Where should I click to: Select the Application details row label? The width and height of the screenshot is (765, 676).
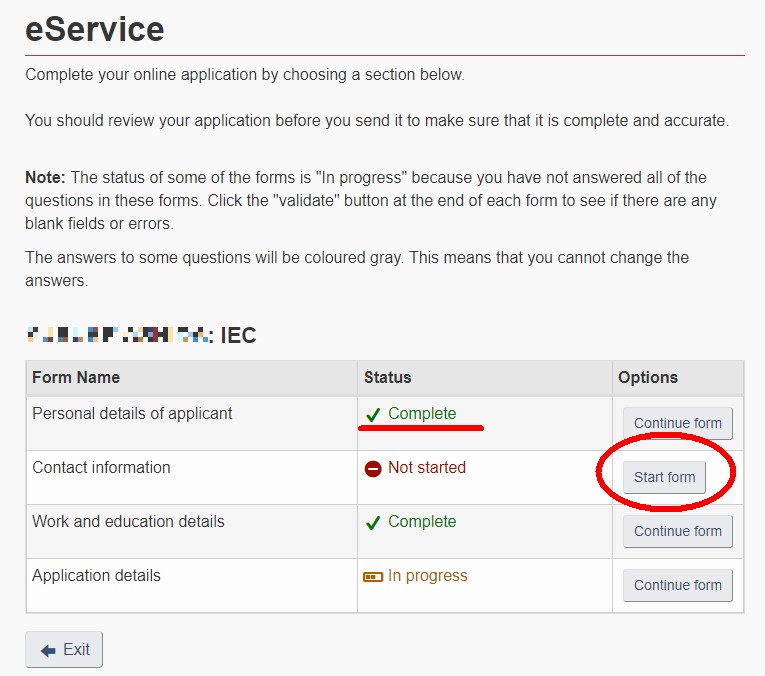[x=97, y=576]
